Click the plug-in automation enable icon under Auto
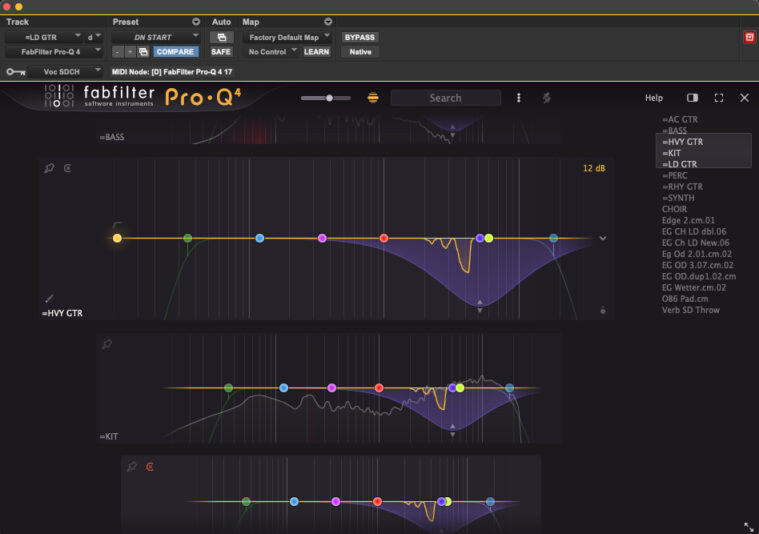Image resolution: width=759 pixels, height=534 pixels. point(221,37)
